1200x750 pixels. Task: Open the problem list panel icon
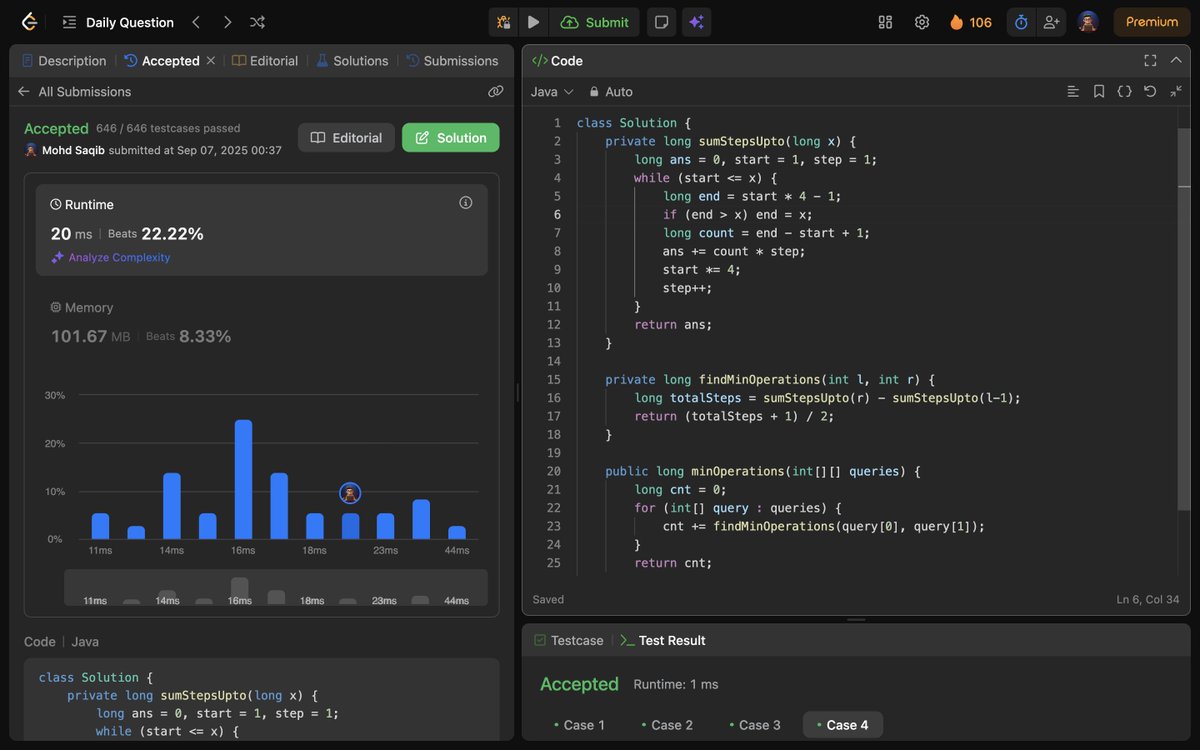(x=69, y=22)
